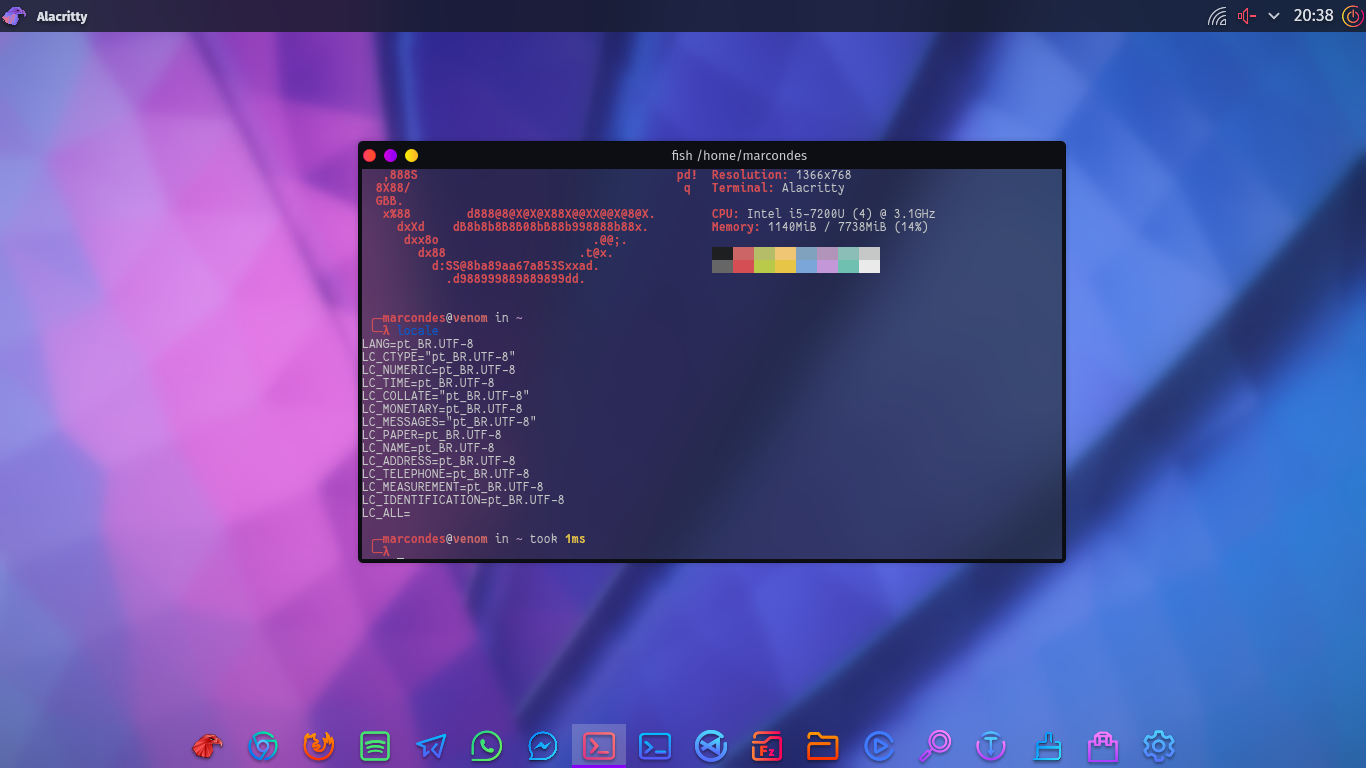Click the red muted volume icon
Image resolution: width=1366 pixels, height=768 pixels.
click(x=1246, y=16)
